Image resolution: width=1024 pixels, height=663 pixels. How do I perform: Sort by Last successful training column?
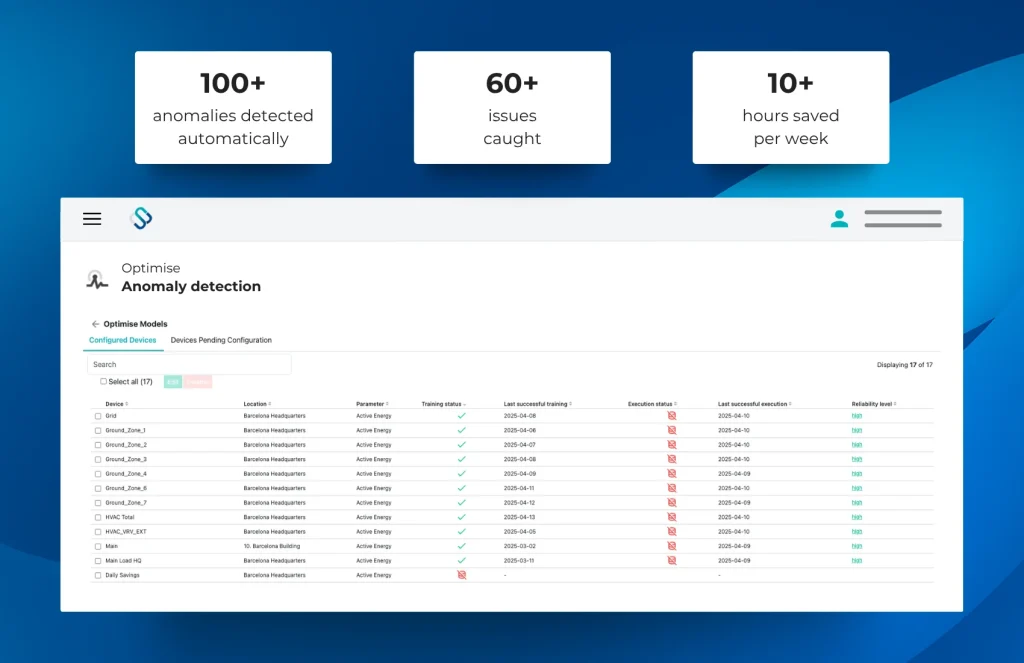click(535, 404)
